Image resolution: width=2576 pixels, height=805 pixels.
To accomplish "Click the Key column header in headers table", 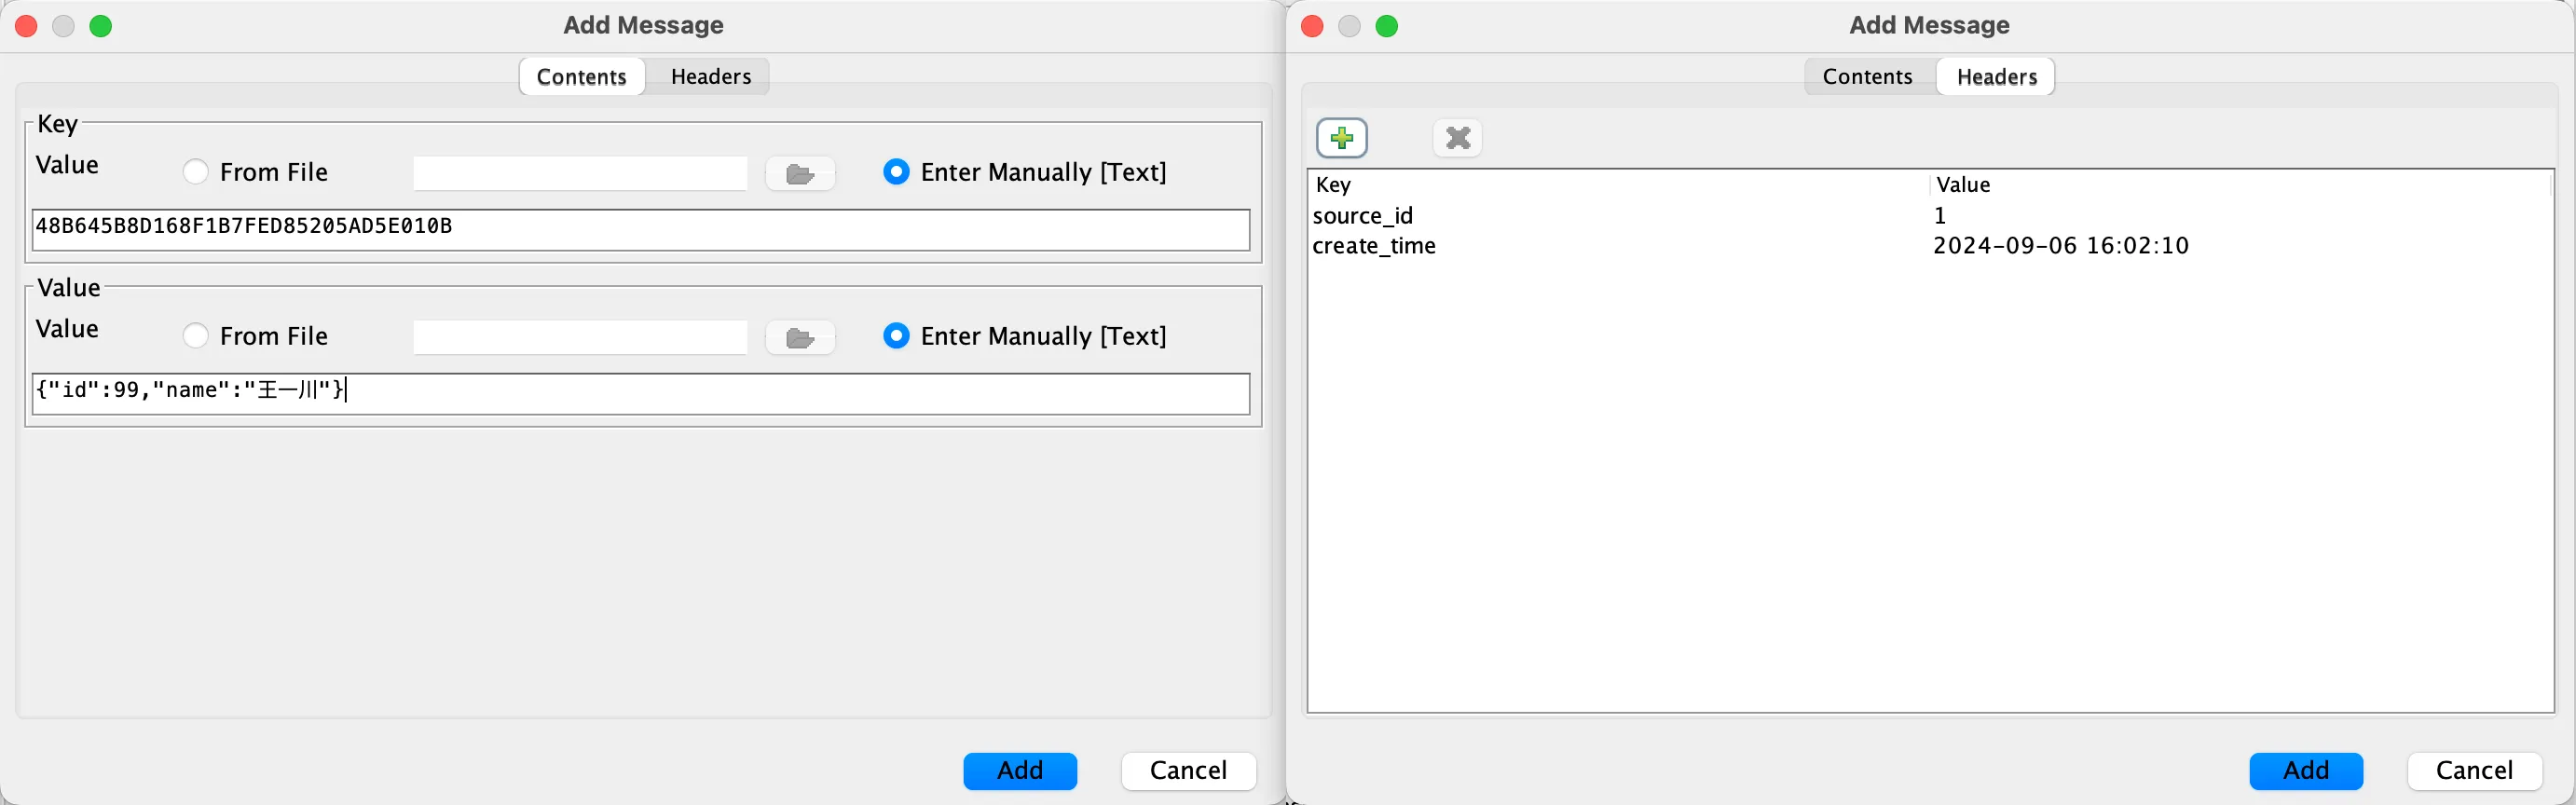I will point(1334,185).
